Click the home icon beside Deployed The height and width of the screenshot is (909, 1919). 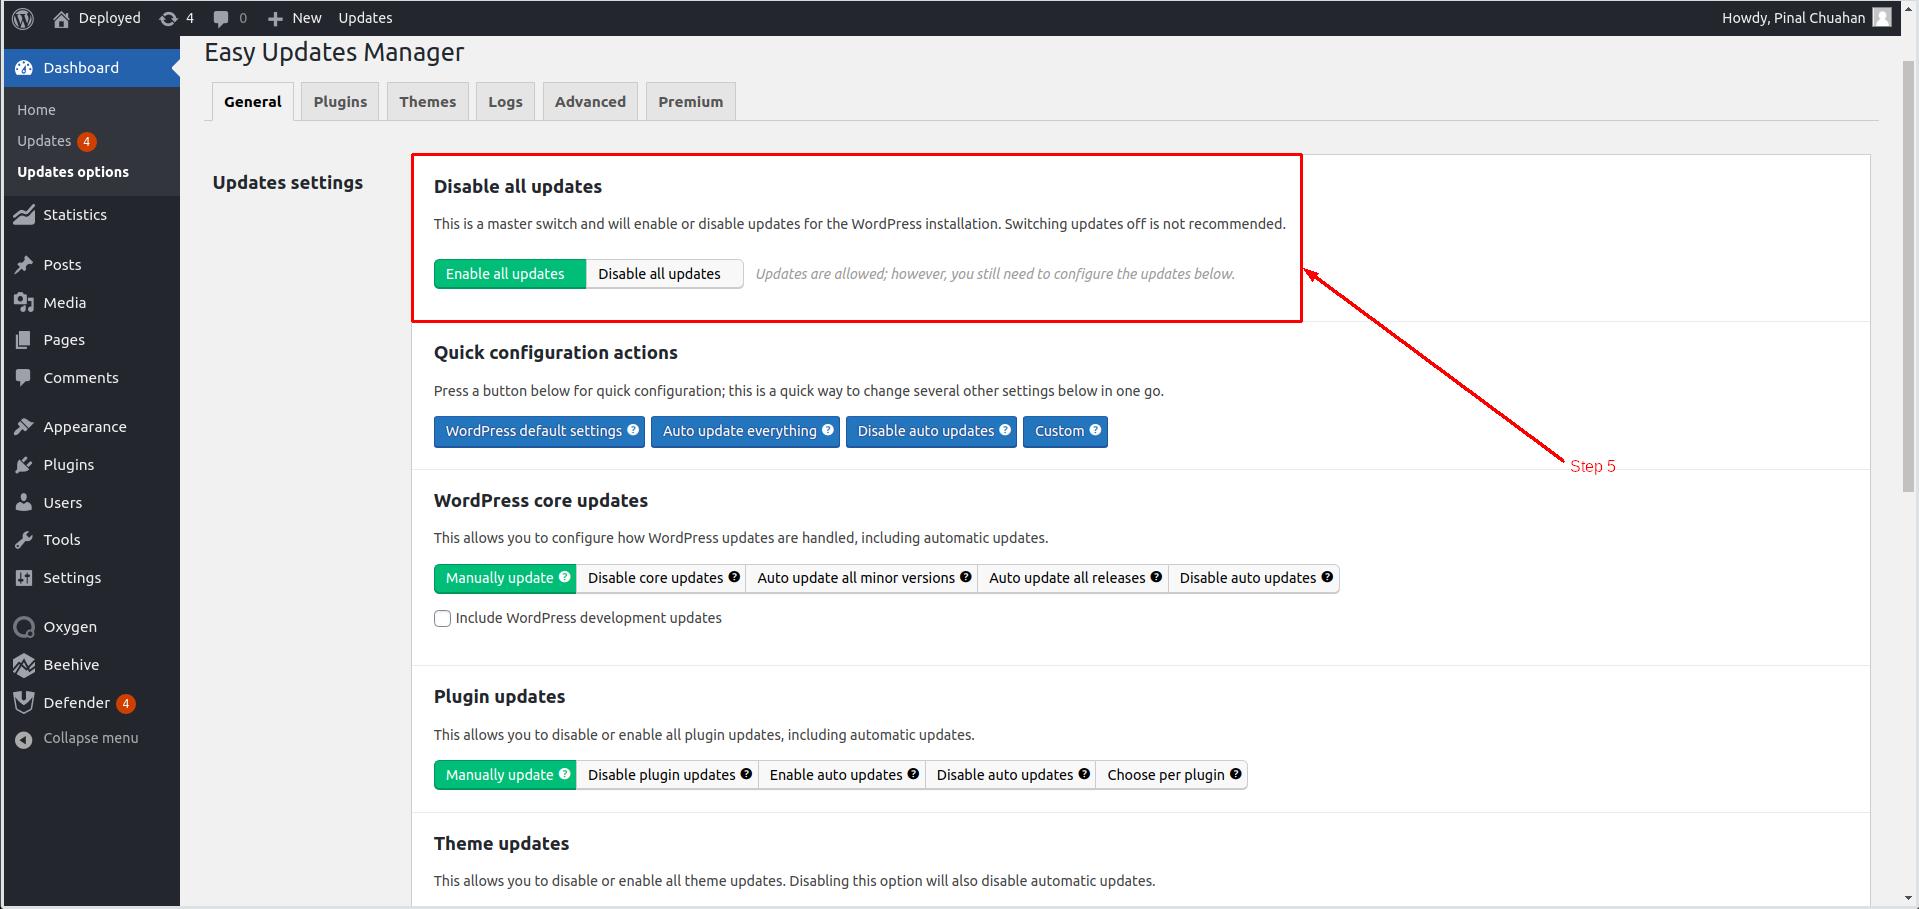coord(61,18)
